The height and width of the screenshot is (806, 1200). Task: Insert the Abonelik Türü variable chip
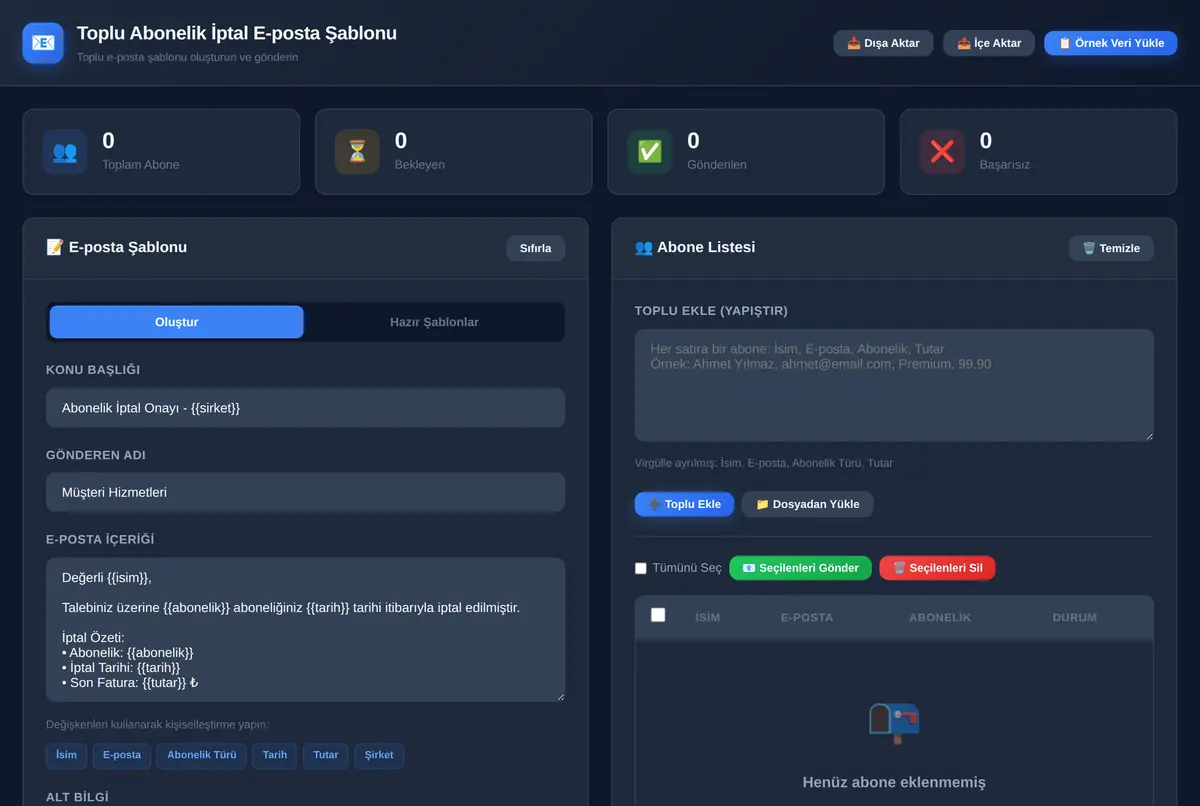(x=202, y=755)
